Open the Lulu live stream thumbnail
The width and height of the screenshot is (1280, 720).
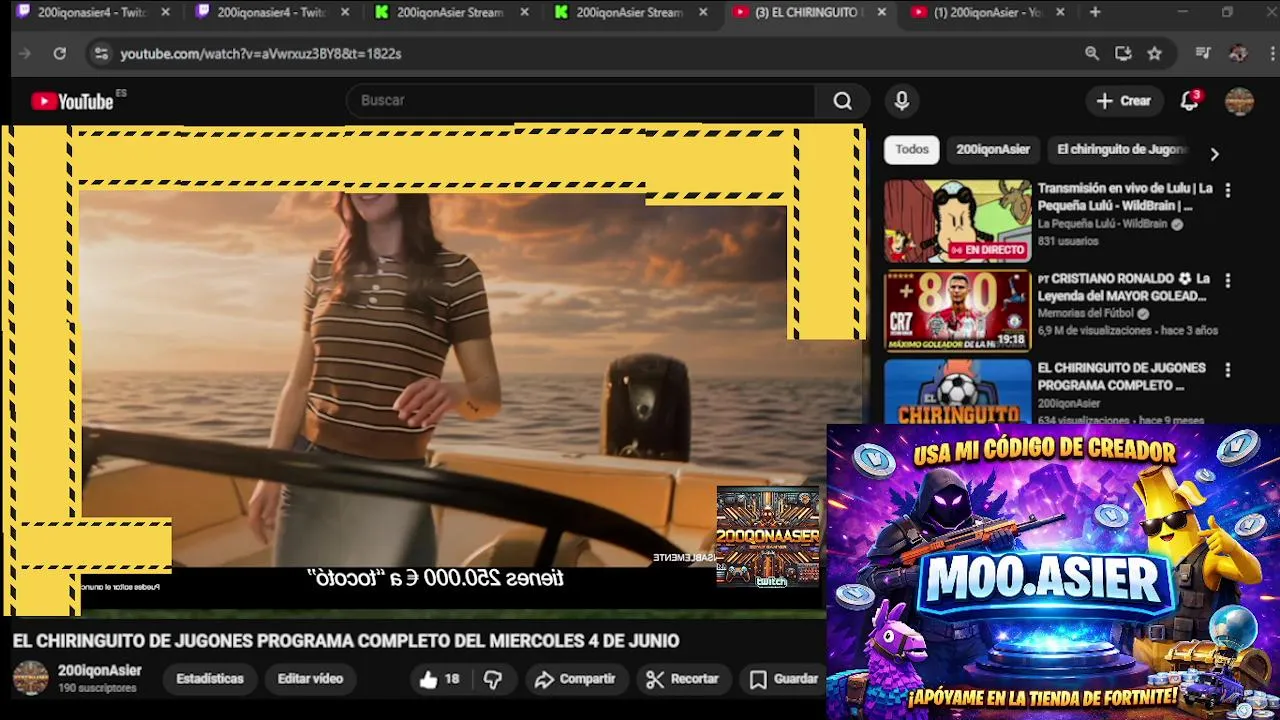[x=957, y=221]
